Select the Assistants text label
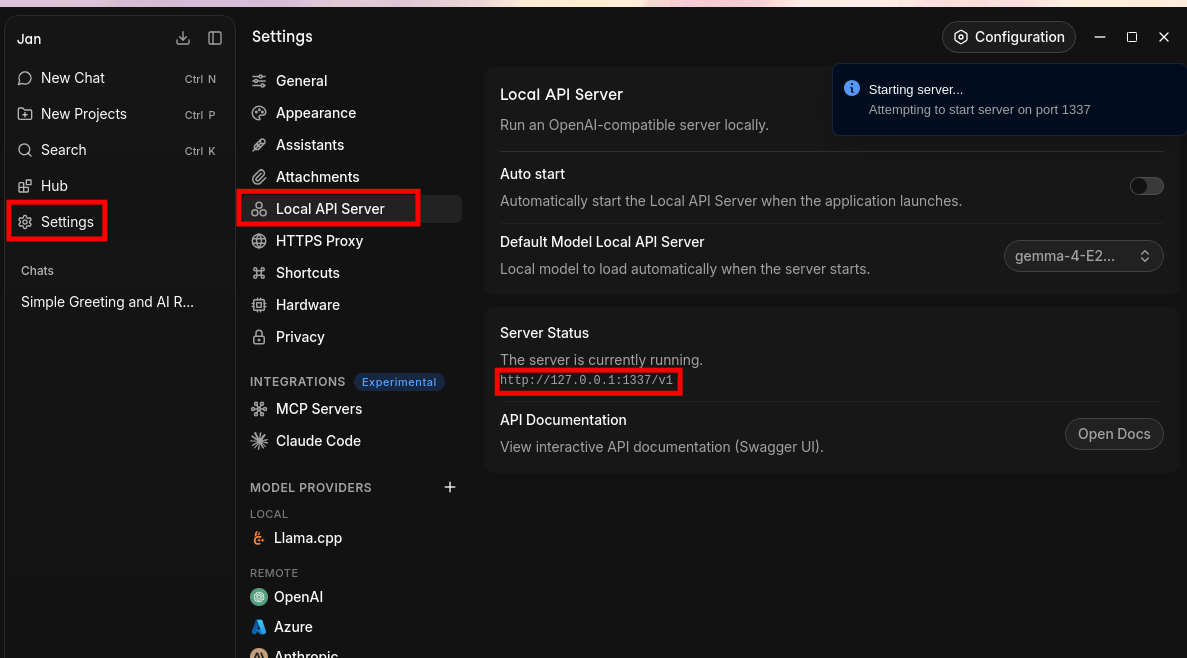 pos(310,145)
